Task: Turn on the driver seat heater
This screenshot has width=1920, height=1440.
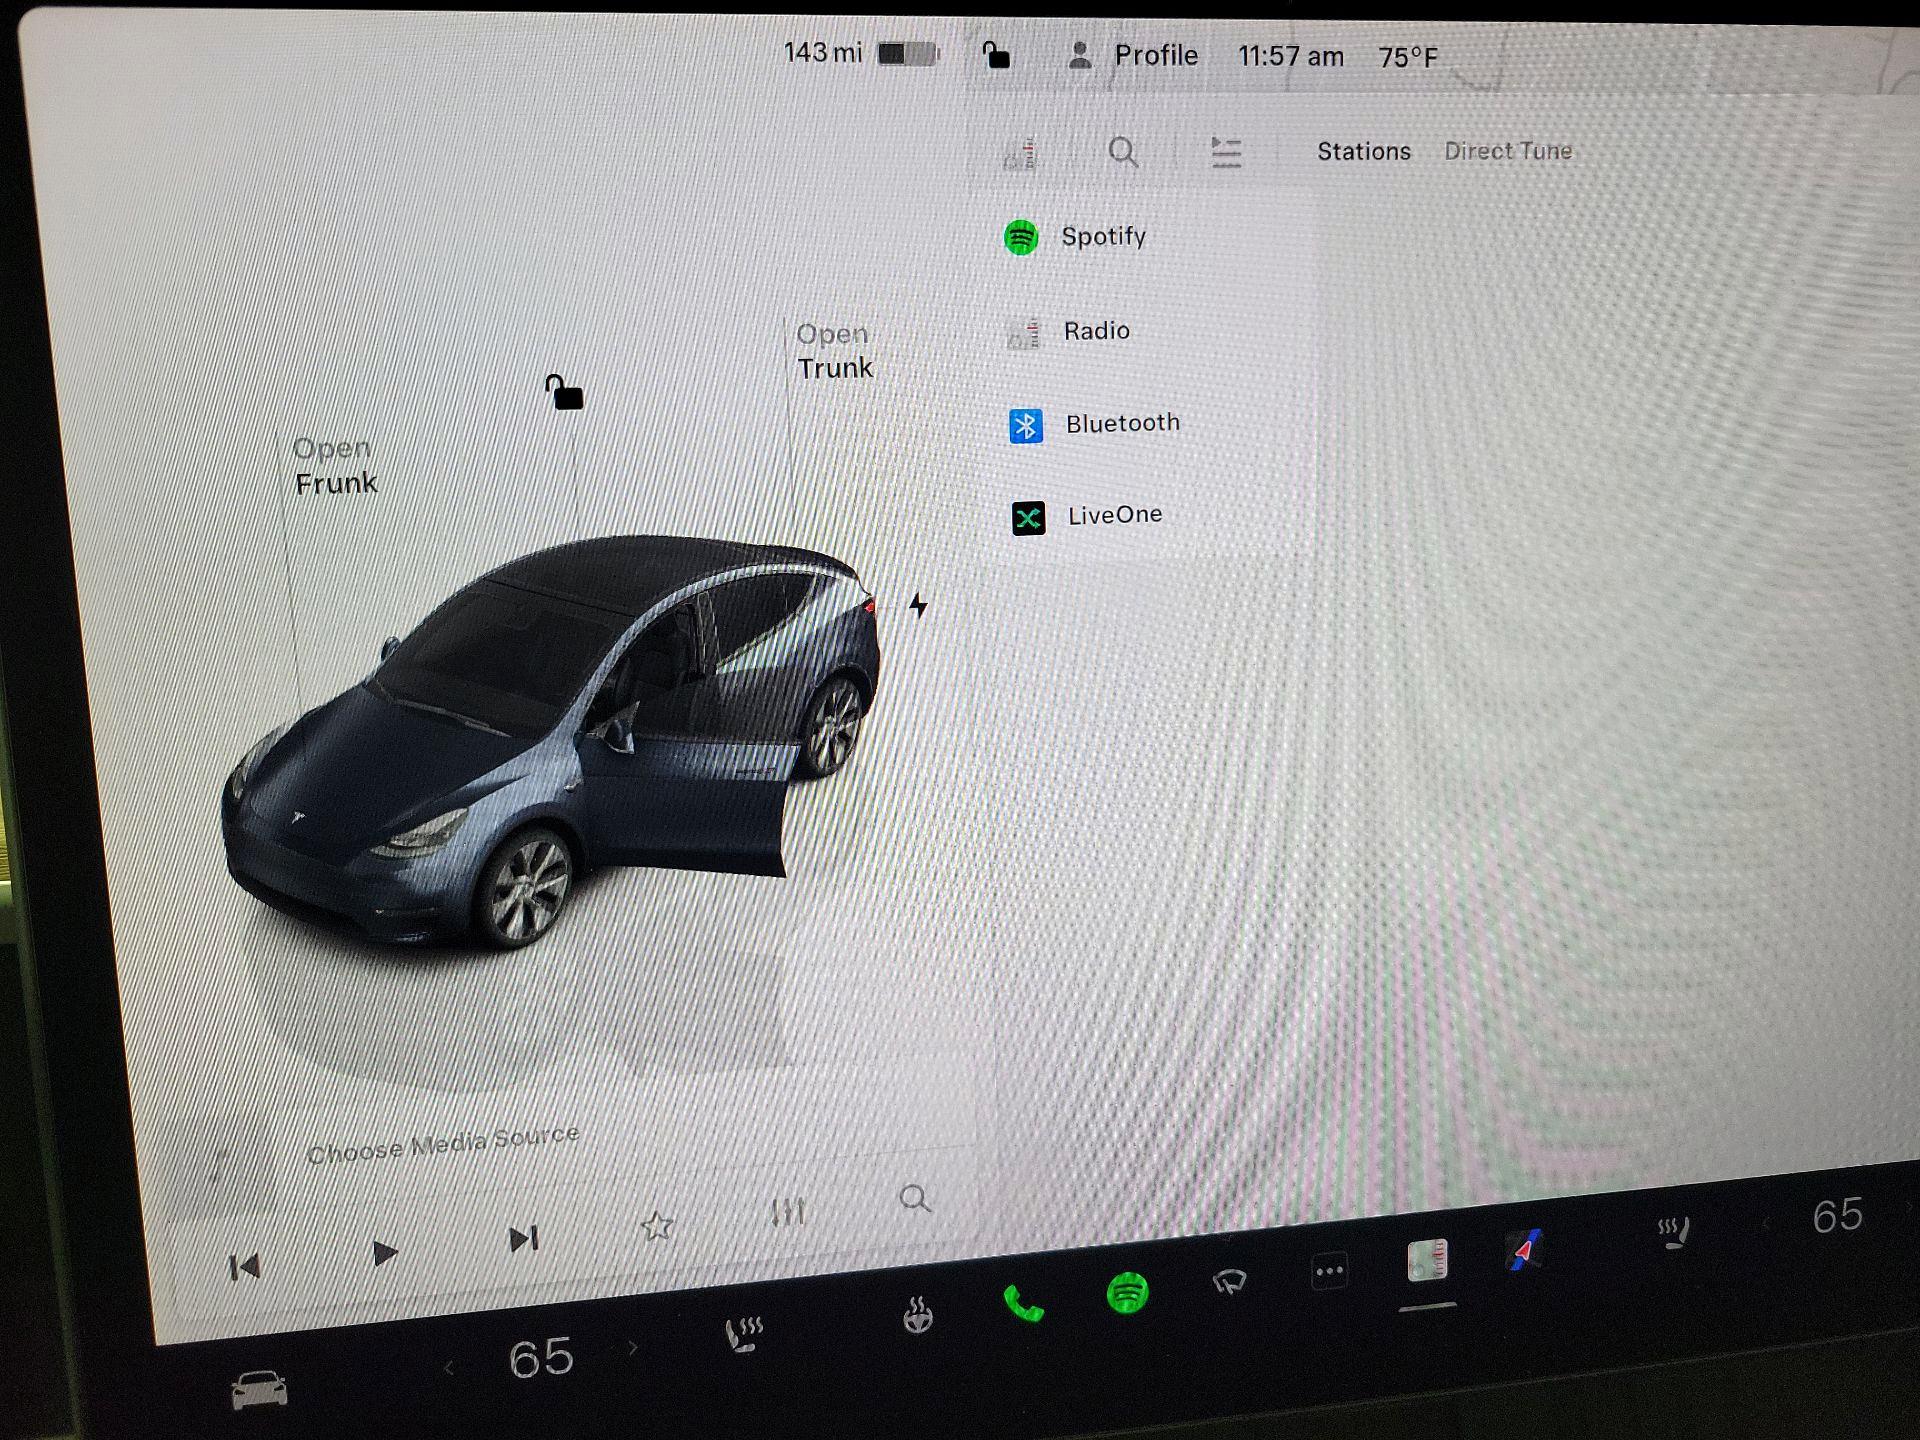Action: point(744,1333)
